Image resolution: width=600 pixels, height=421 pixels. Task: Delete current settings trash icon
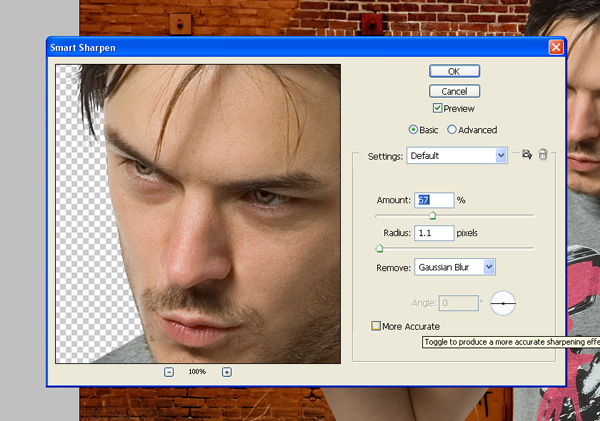(543, 155)
